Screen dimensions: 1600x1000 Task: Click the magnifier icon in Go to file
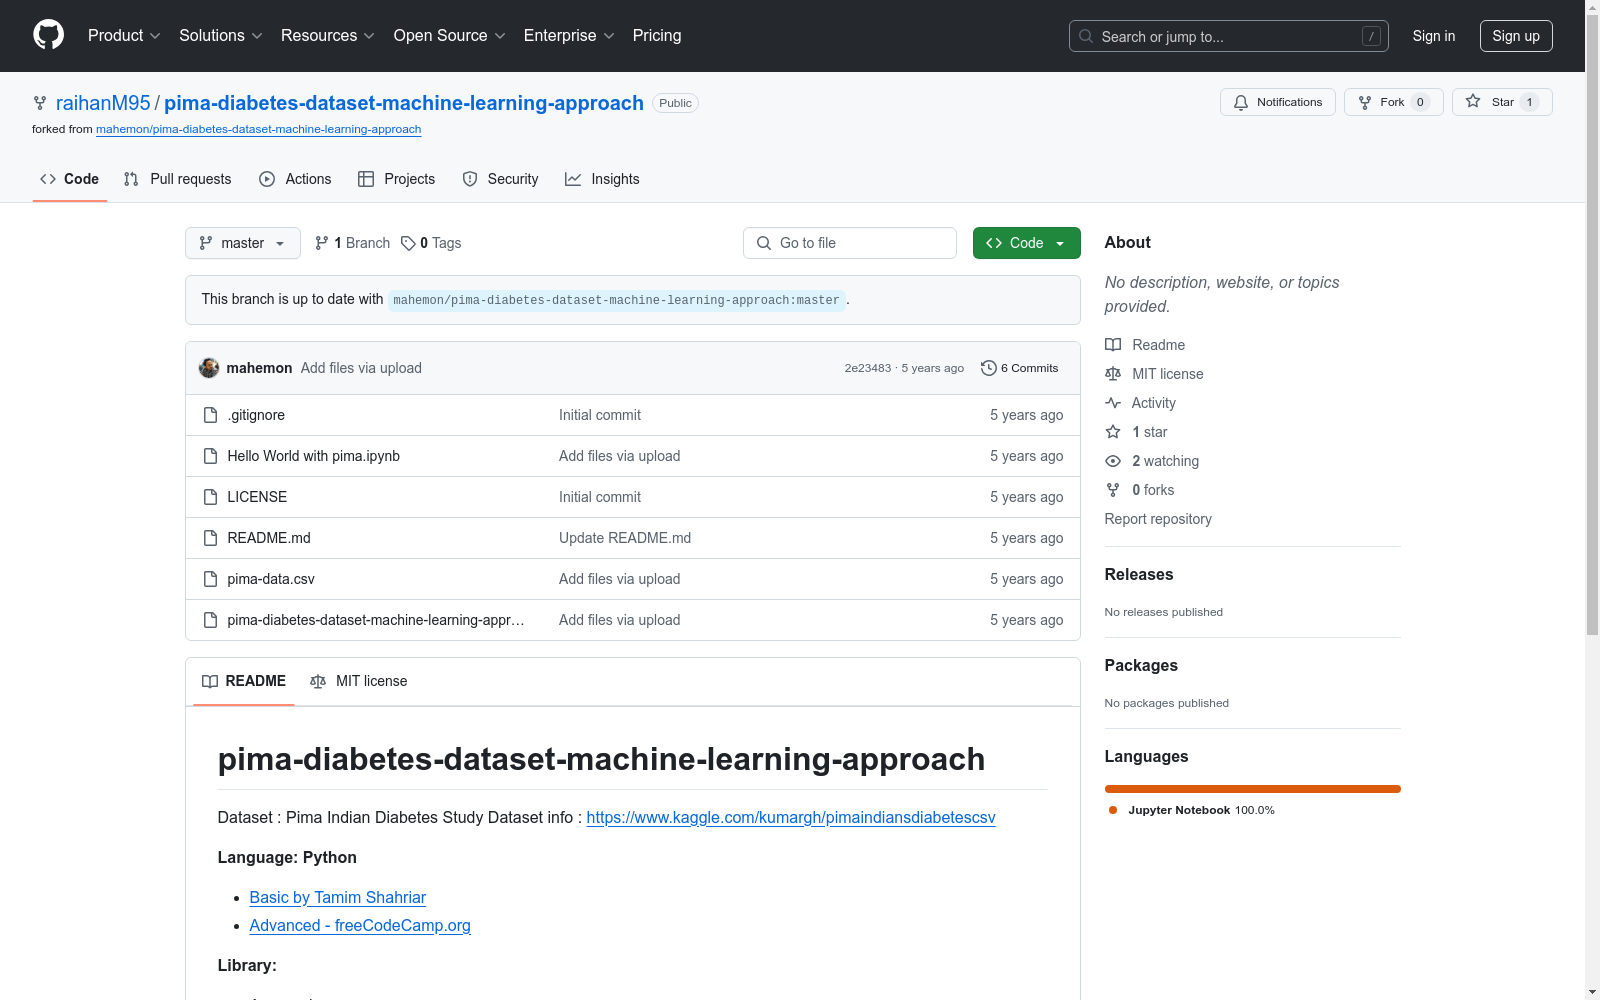764,243
